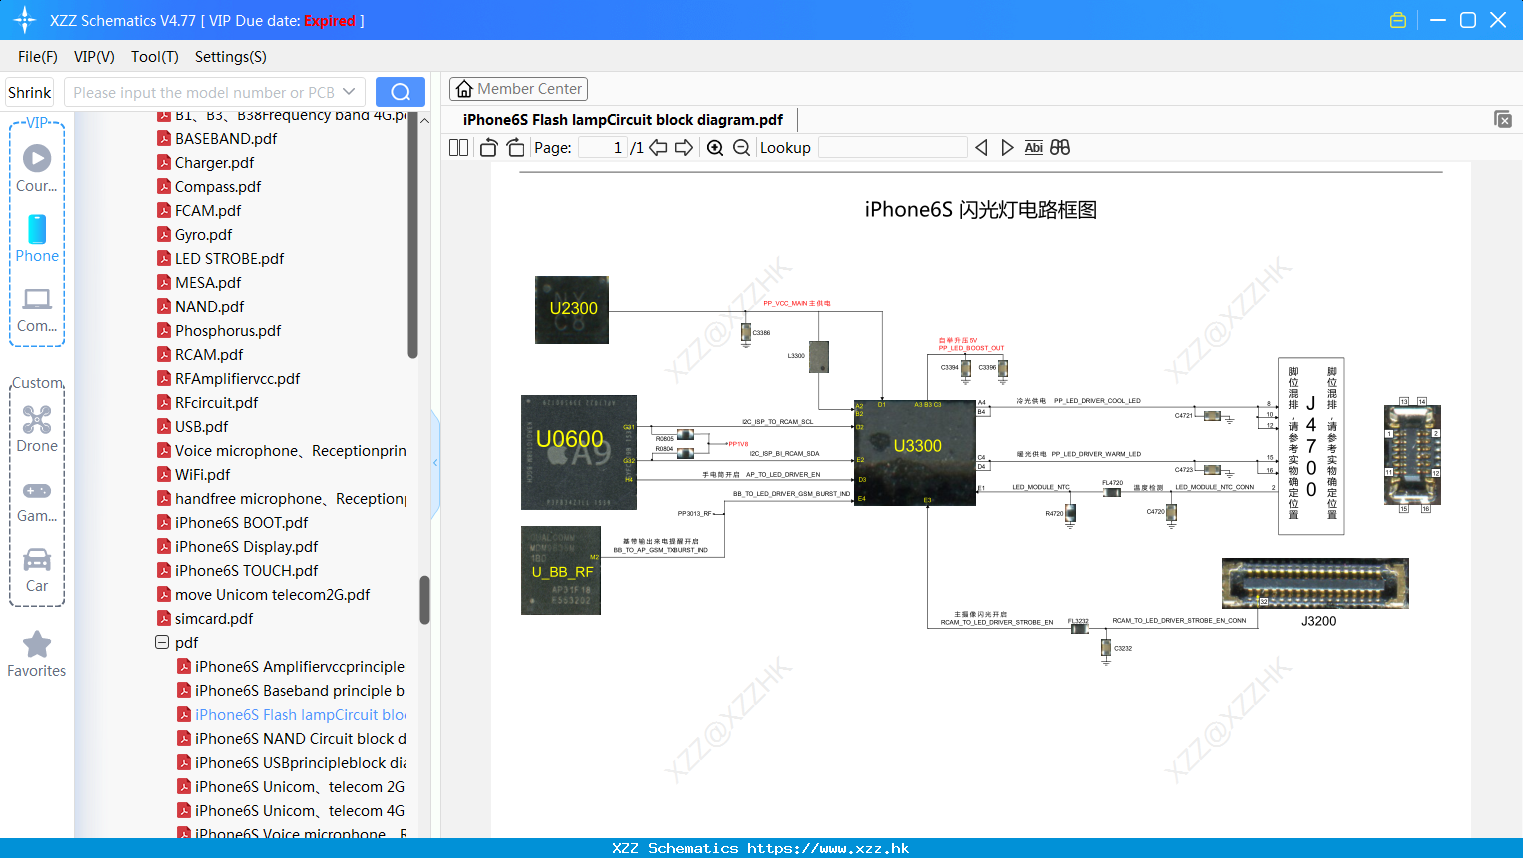The image size is (1523, 858).
Task: Click the U0600 A9 chip image
Action: (578, 452)
